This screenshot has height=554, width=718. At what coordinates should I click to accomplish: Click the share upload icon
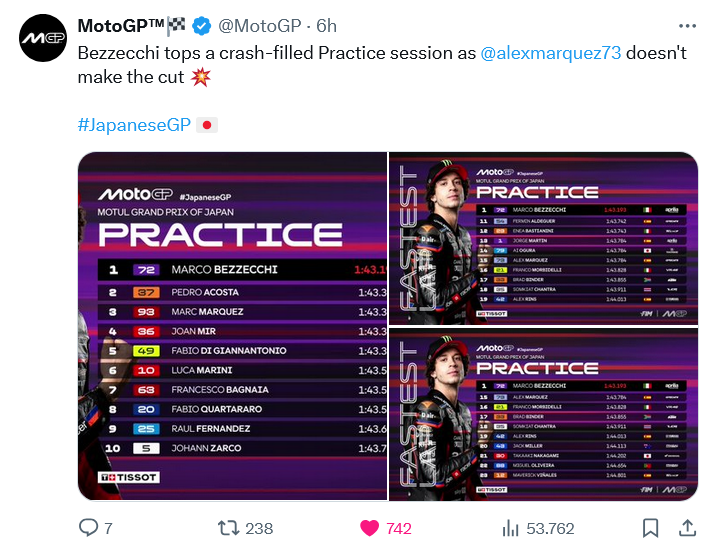pyautogui.click(x=687, y=528)
